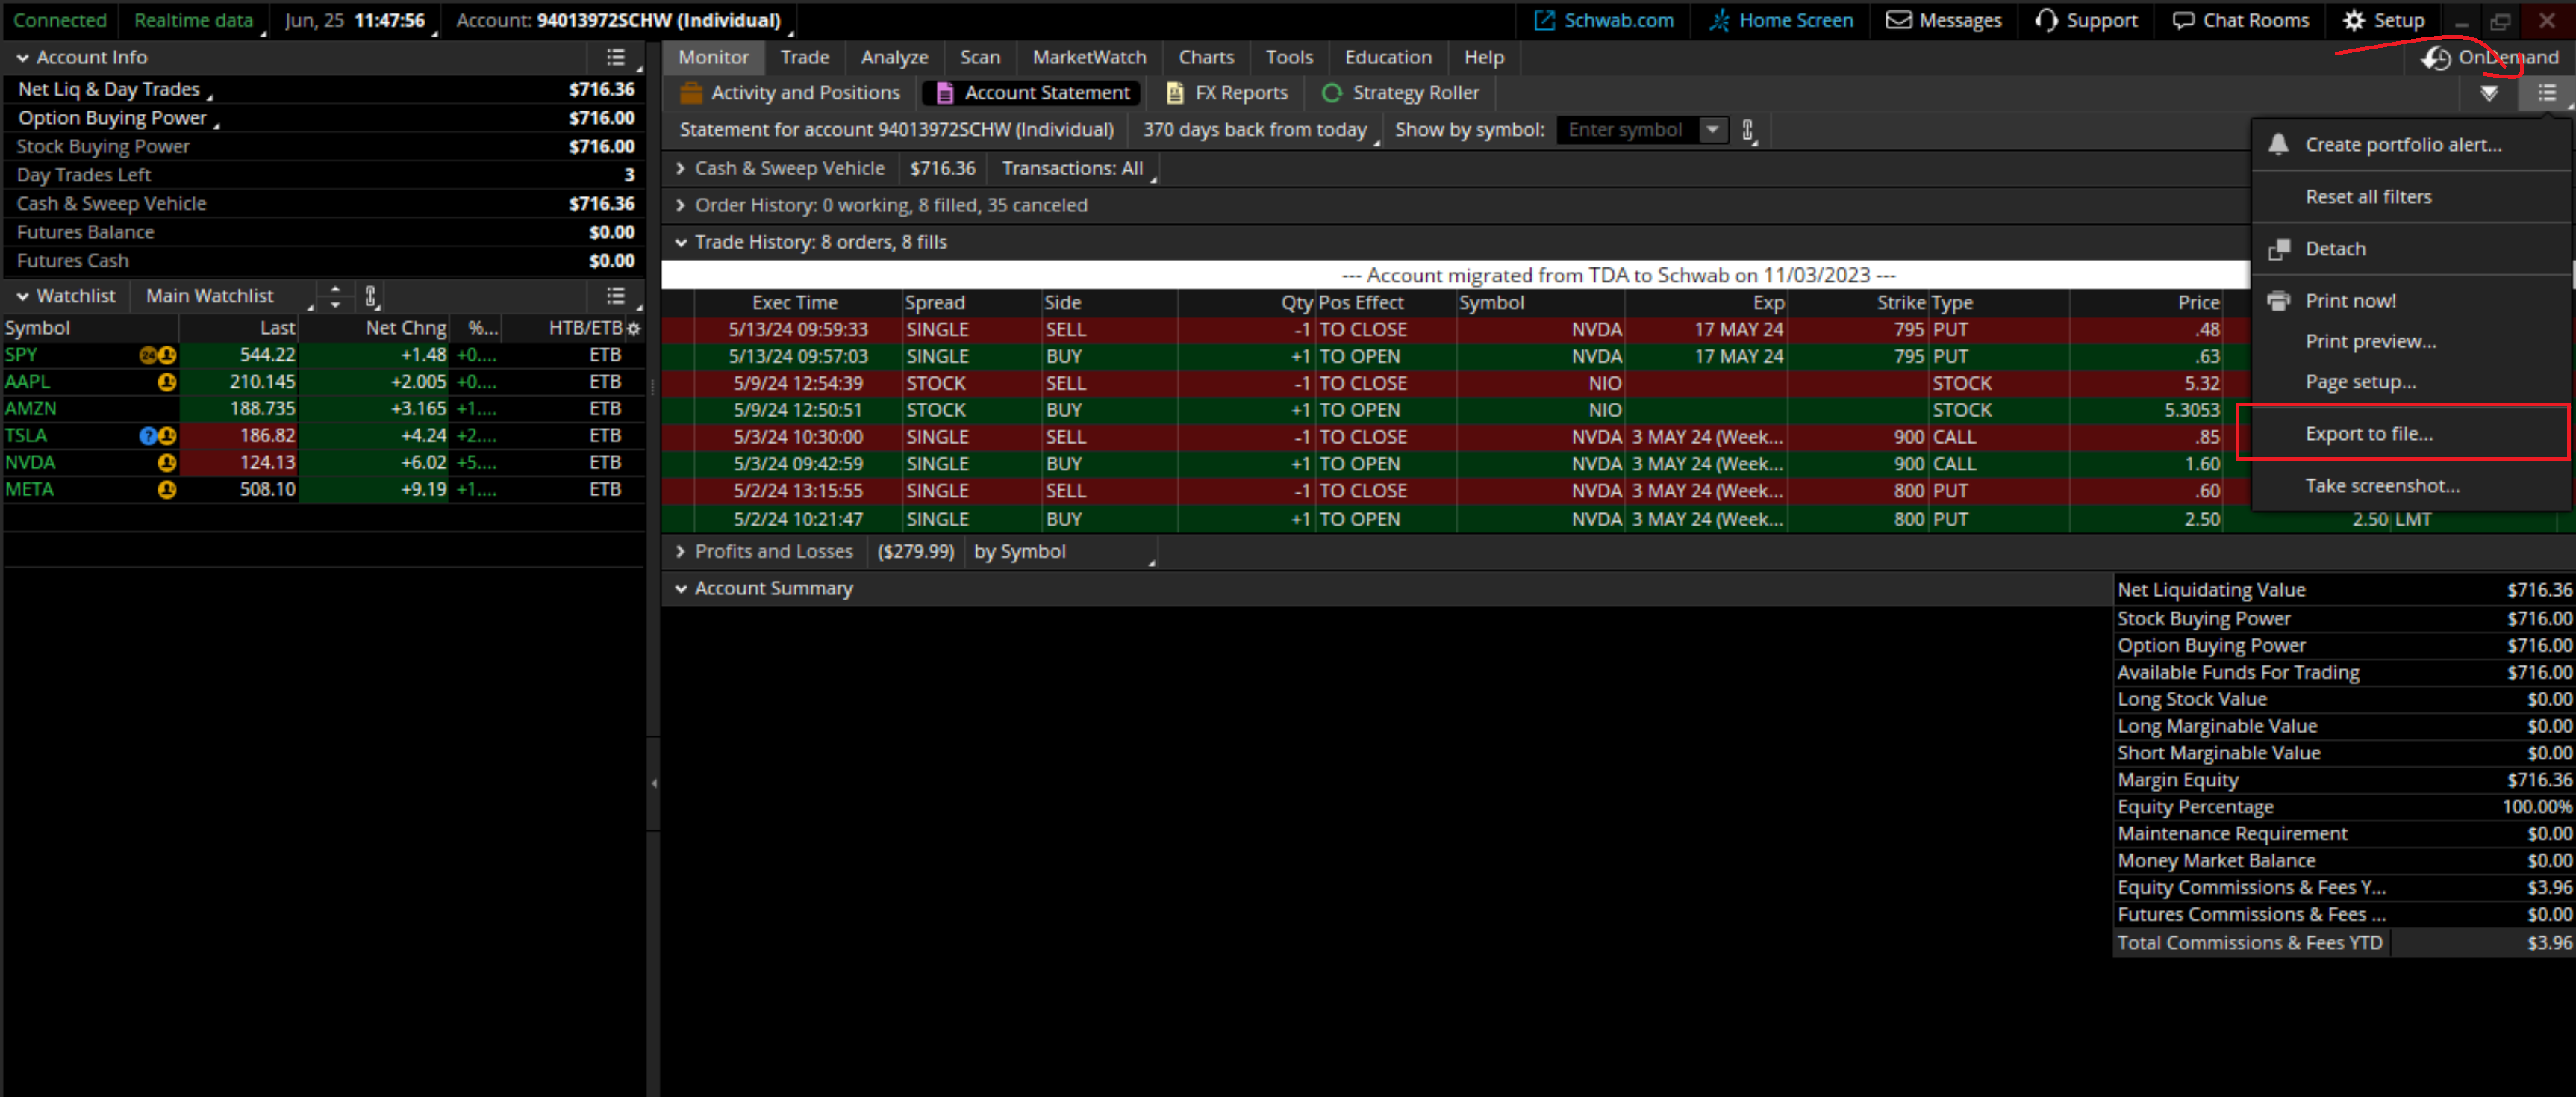
Task: Expand Profits and Losses section
Action: (x=681, y=551)
